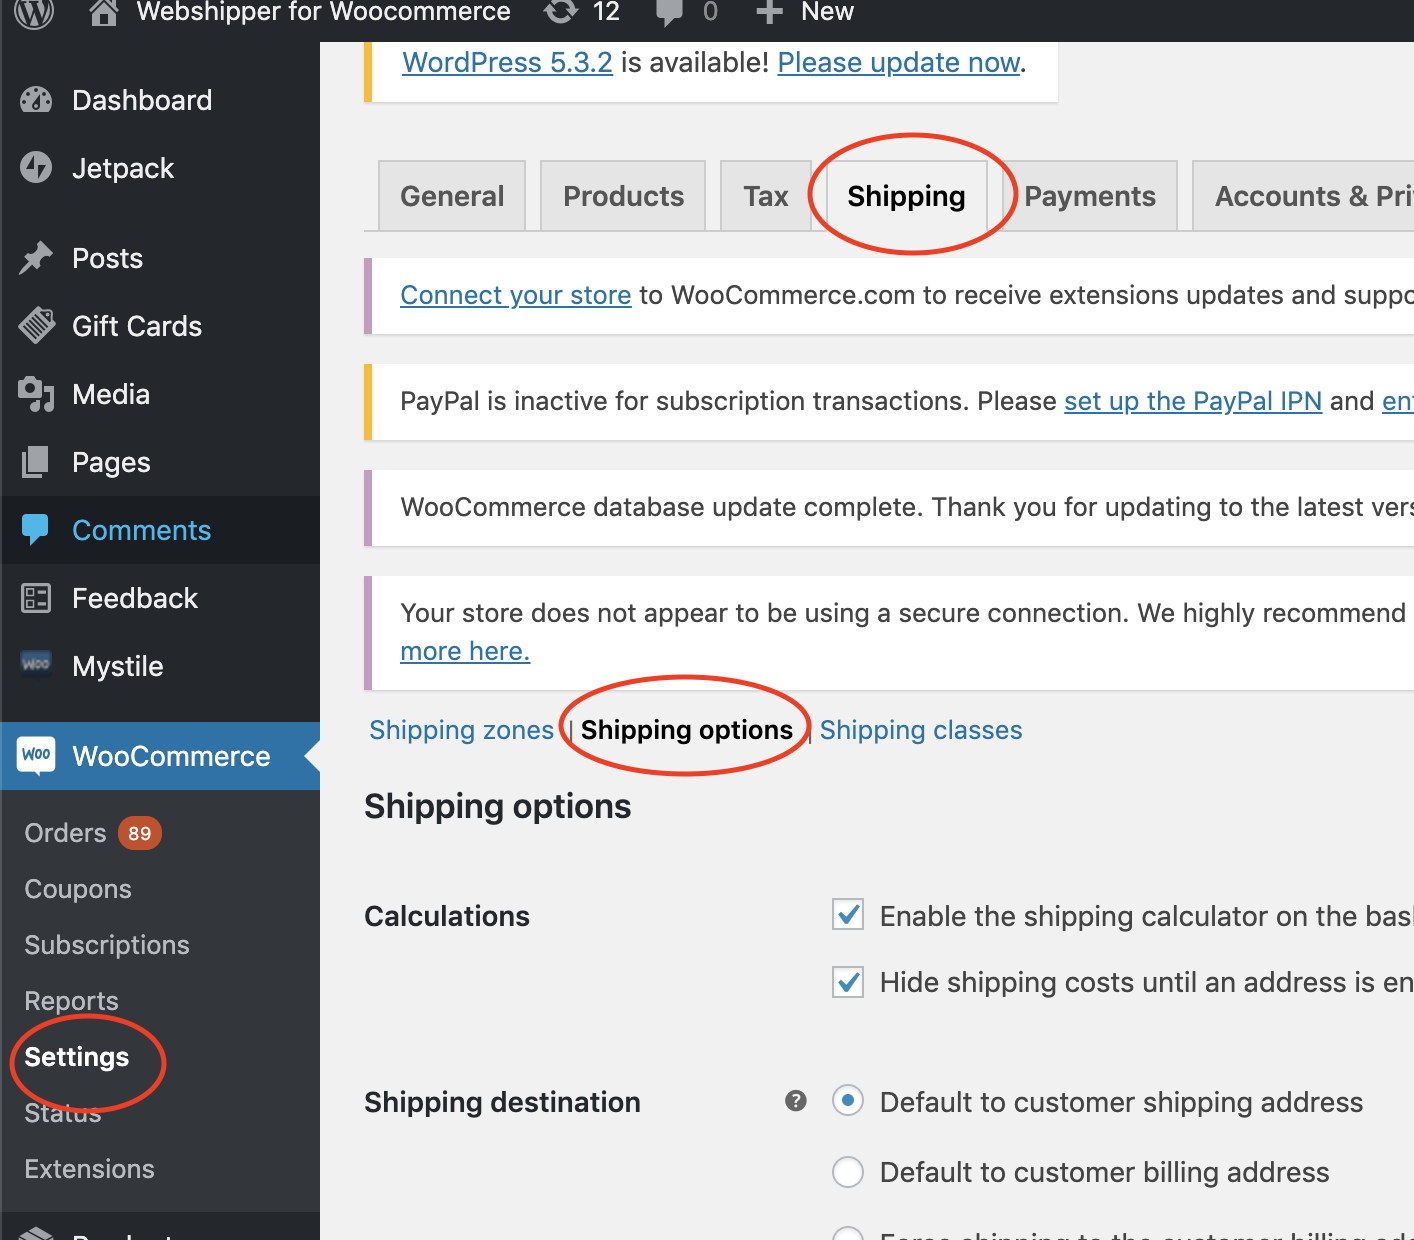Go to Shipping zones section

[461, 730]
